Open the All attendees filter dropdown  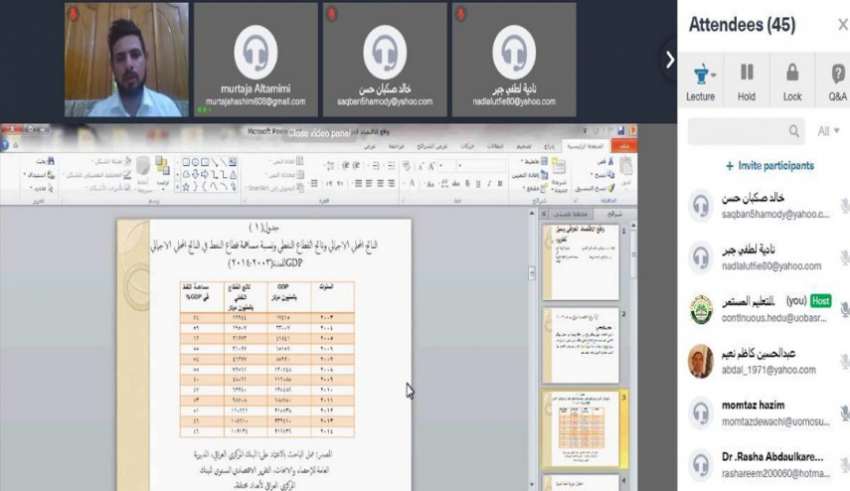pos(829,131)
